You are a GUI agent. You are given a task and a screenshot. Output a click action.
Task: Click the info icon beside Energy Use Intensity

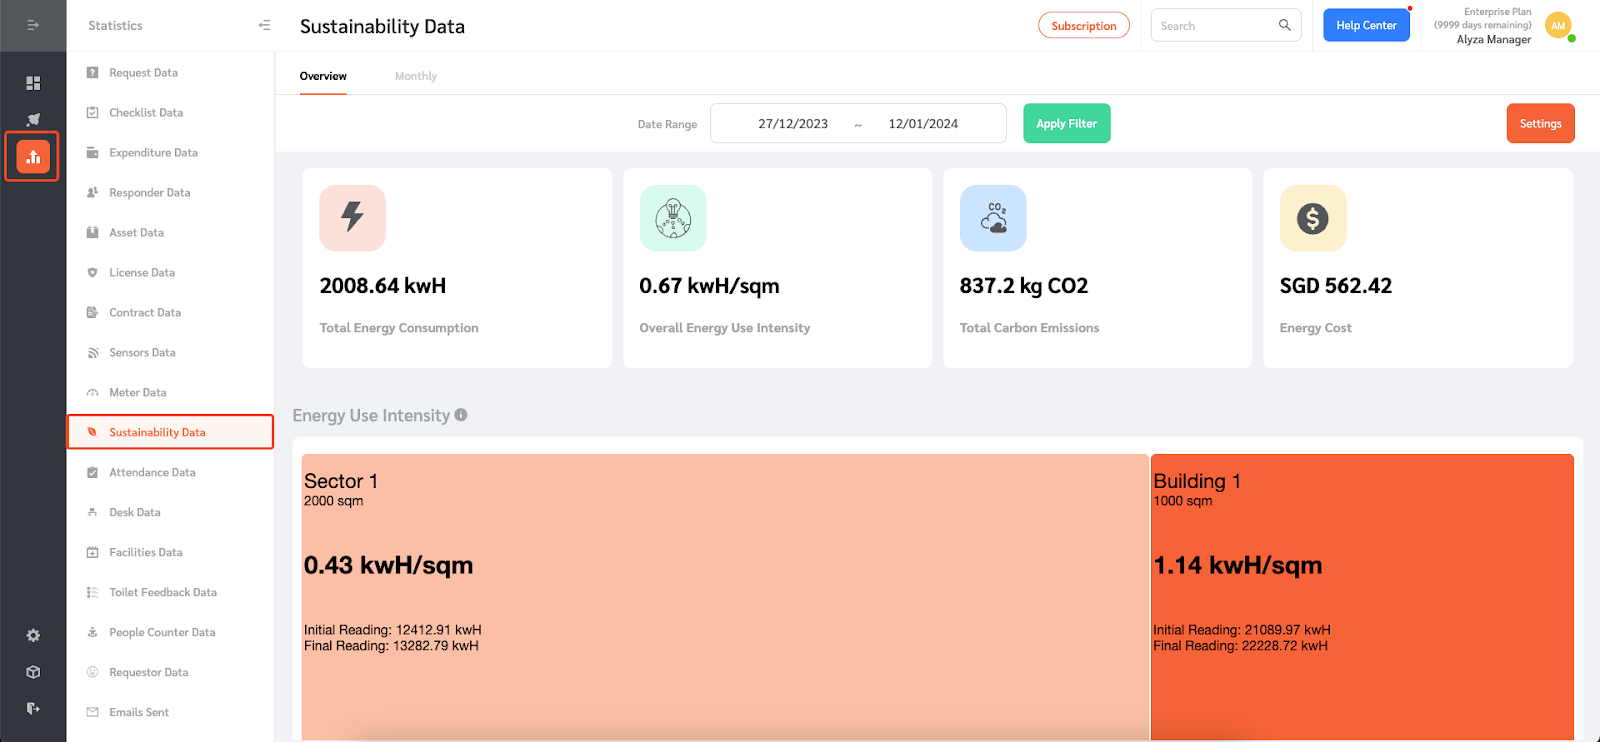point(461,415)
